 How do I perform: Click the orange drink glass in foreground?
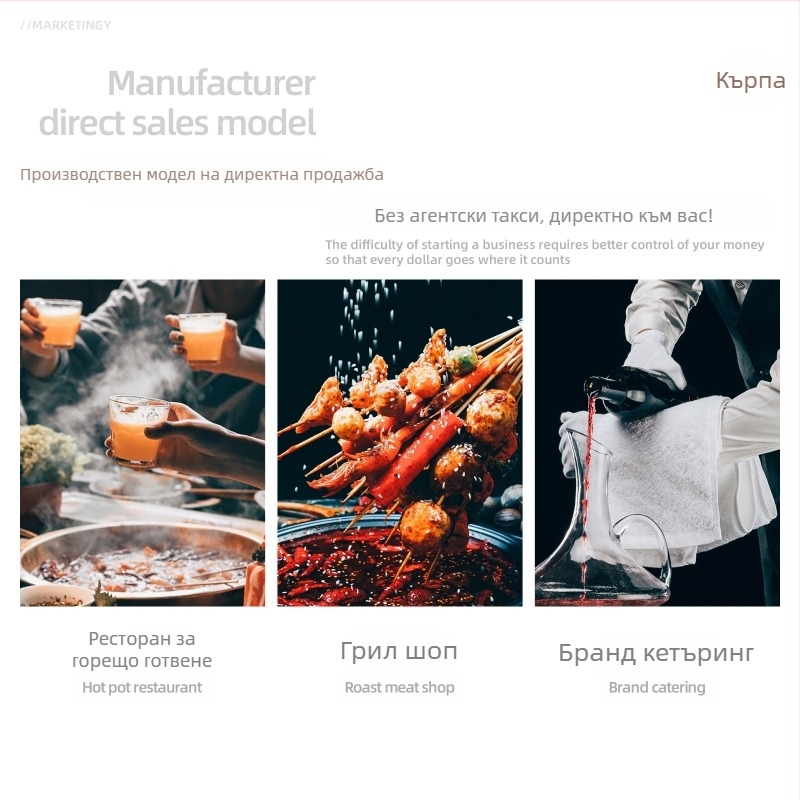point(137,431)
